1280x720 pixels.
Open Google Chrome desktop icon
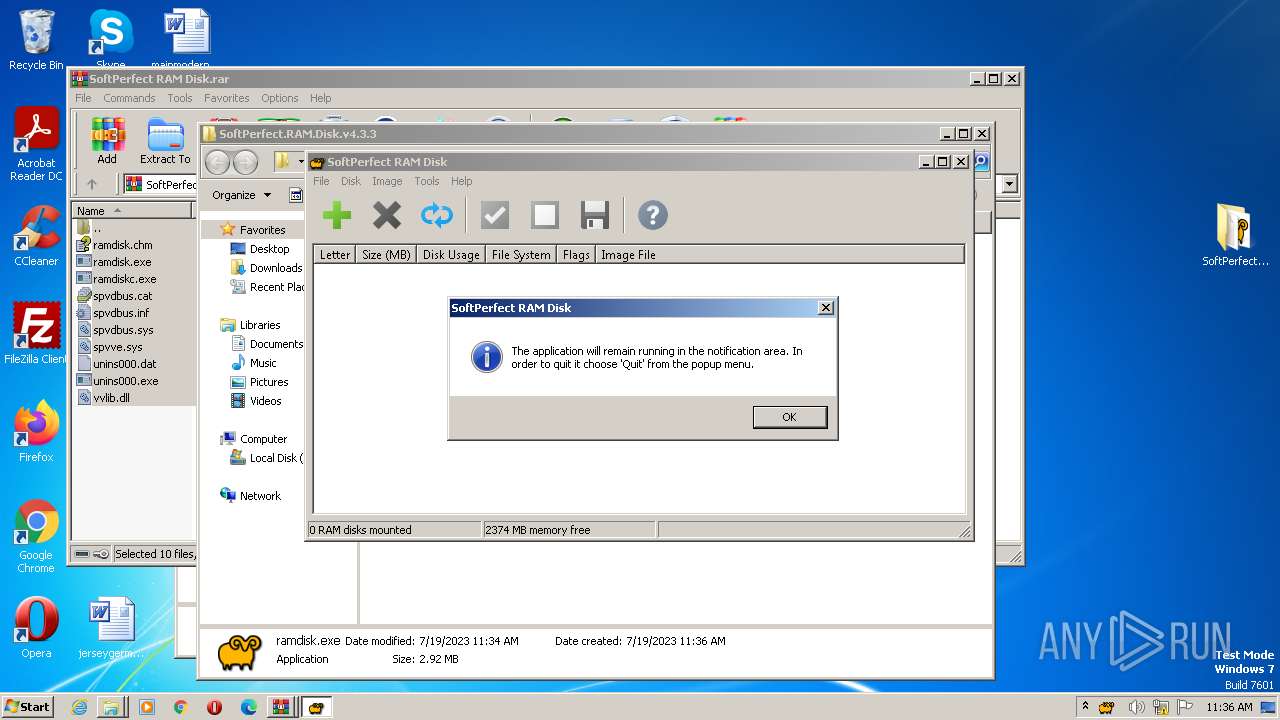[36, 536]
